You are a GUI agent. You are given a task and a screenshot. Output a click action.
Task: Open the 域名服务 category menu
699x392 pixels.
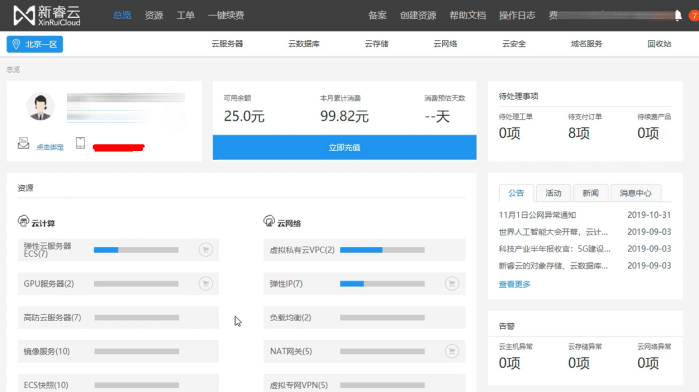pos(587,44)
